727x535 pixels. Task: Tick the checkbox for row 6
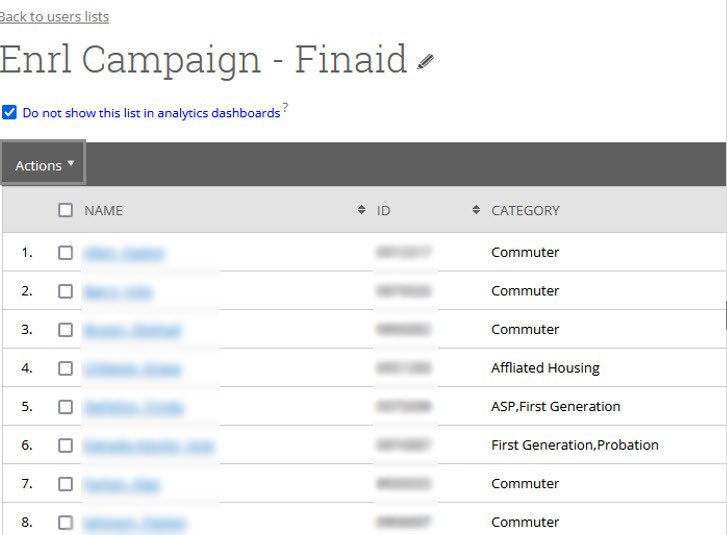click(65, 445)
